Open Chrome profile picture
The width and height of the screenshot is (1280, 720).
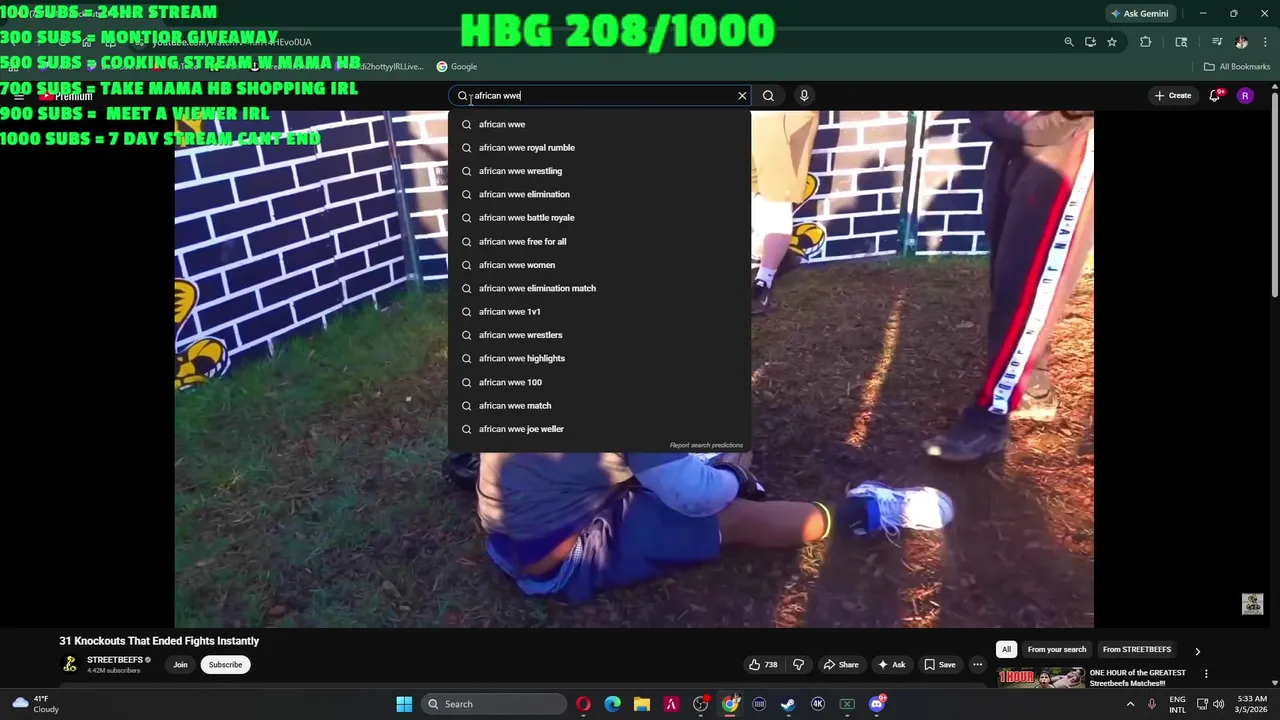coord(1241,42)
